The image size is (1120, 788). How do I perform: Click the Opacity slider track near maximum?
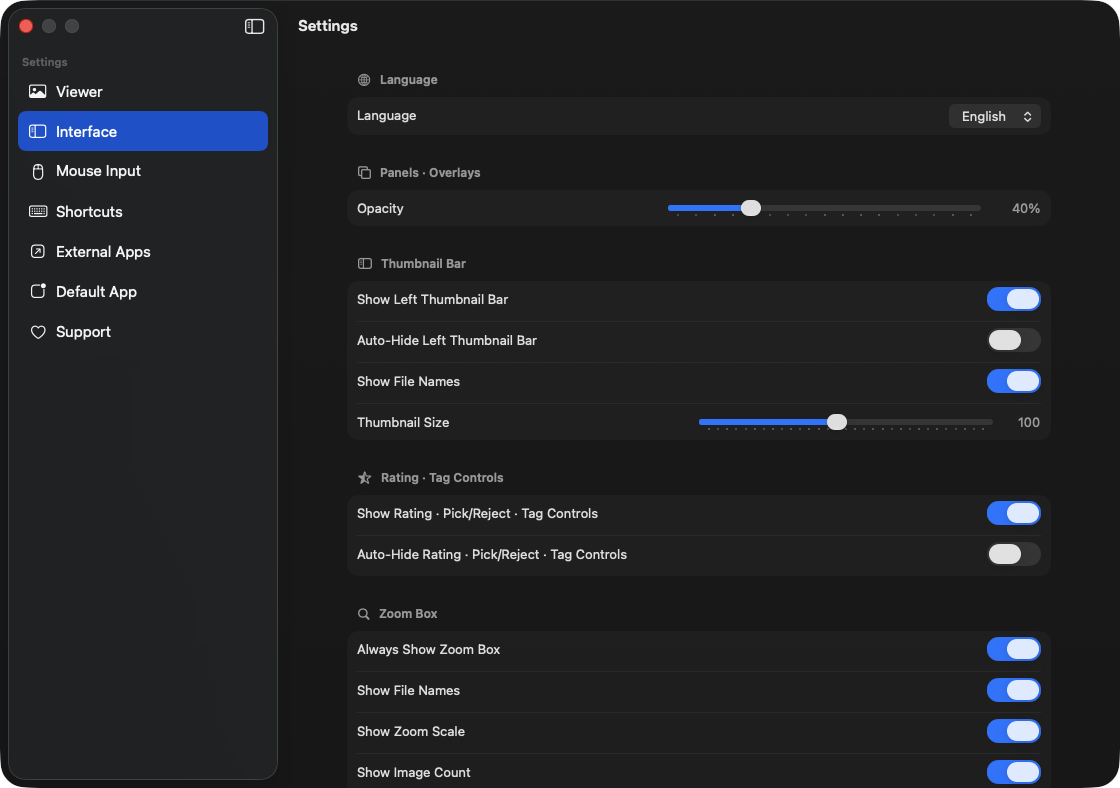pyautogui.click(x=971, y=208)
